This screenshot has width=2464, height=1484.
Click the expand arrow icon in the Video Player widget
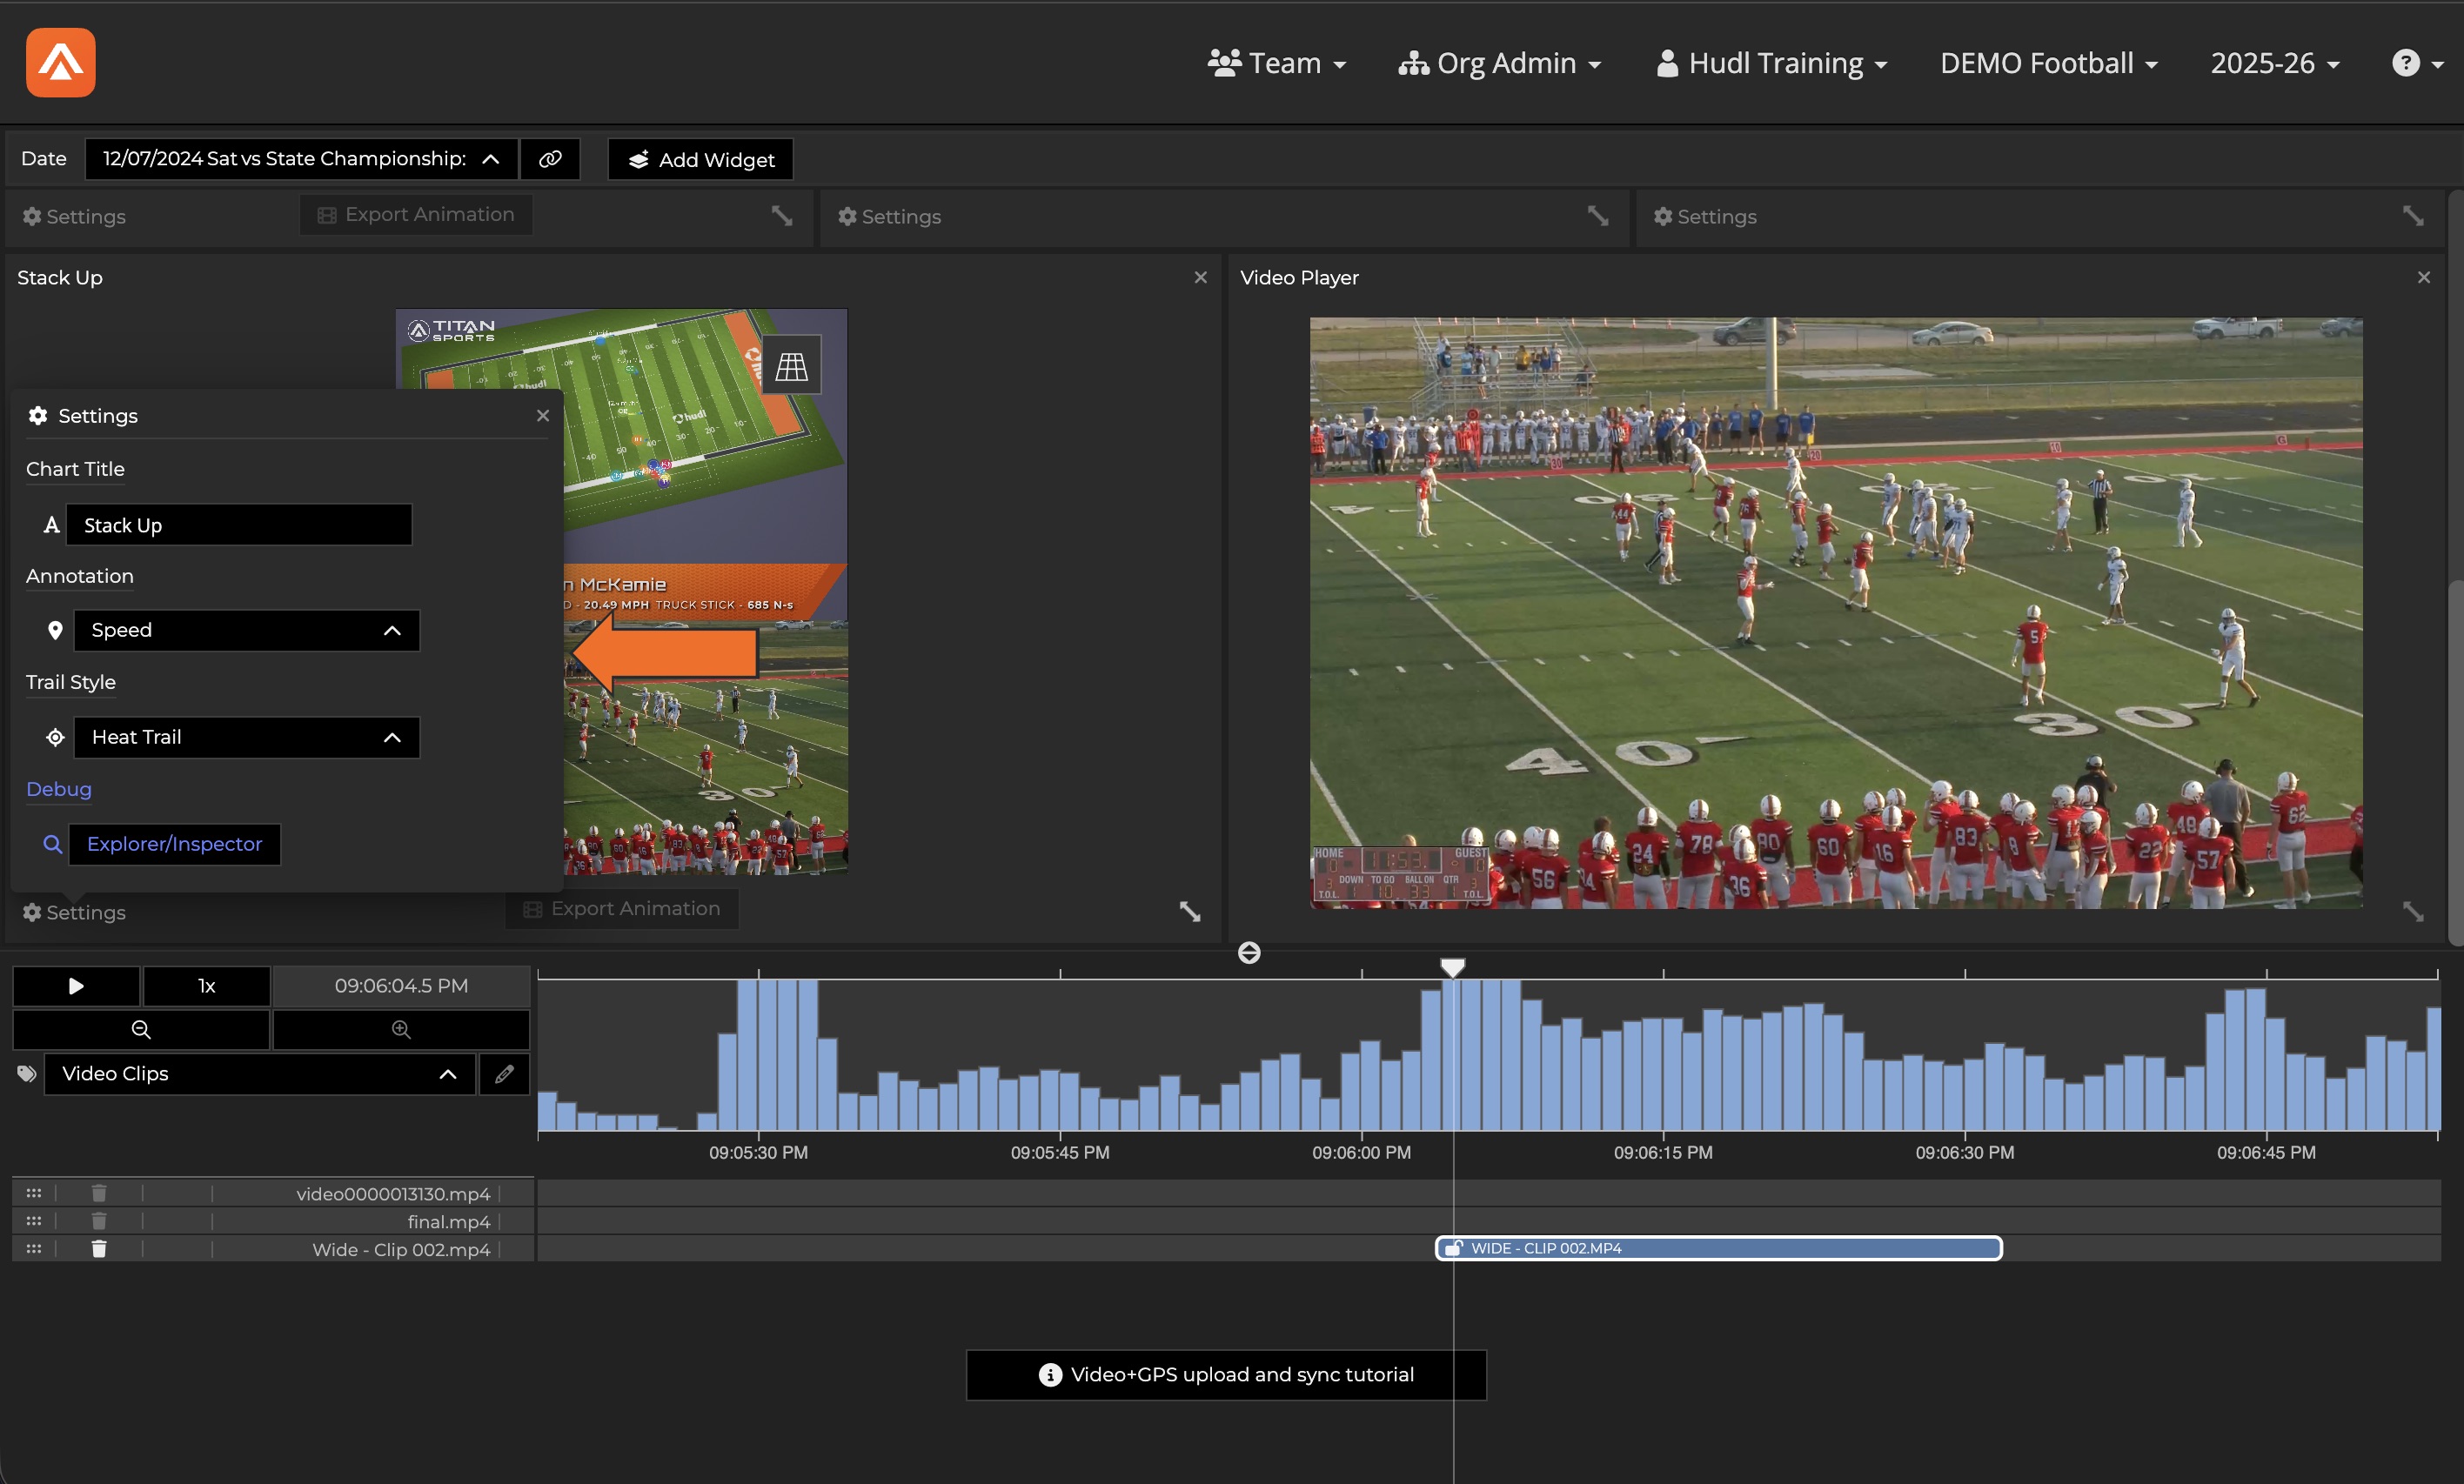pos(2413,911)
